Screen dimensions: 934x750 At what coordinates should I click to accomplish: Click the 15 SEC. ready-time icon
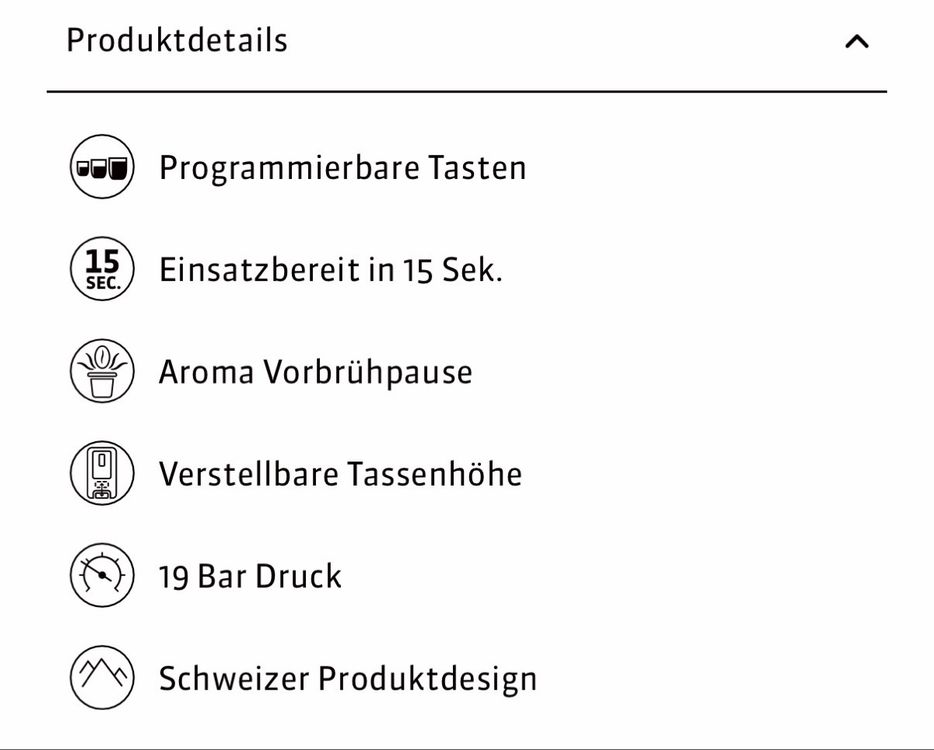pyautogui.click(x=102, y=269)
